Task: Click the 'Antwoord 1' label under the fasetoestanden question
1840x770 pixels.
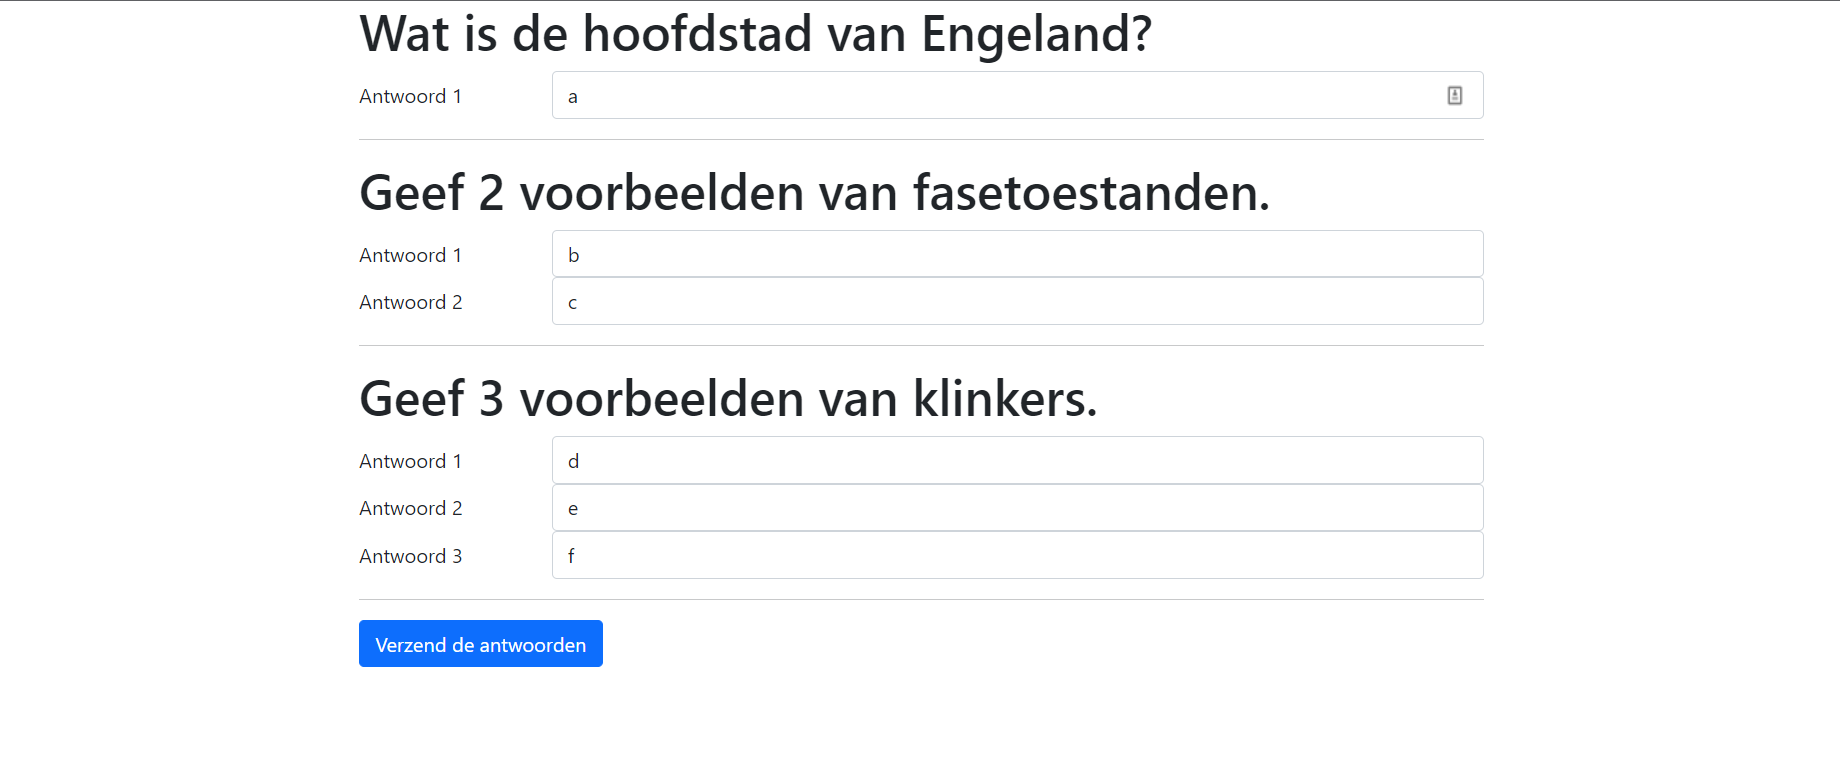Action: [x=410, y=255]
